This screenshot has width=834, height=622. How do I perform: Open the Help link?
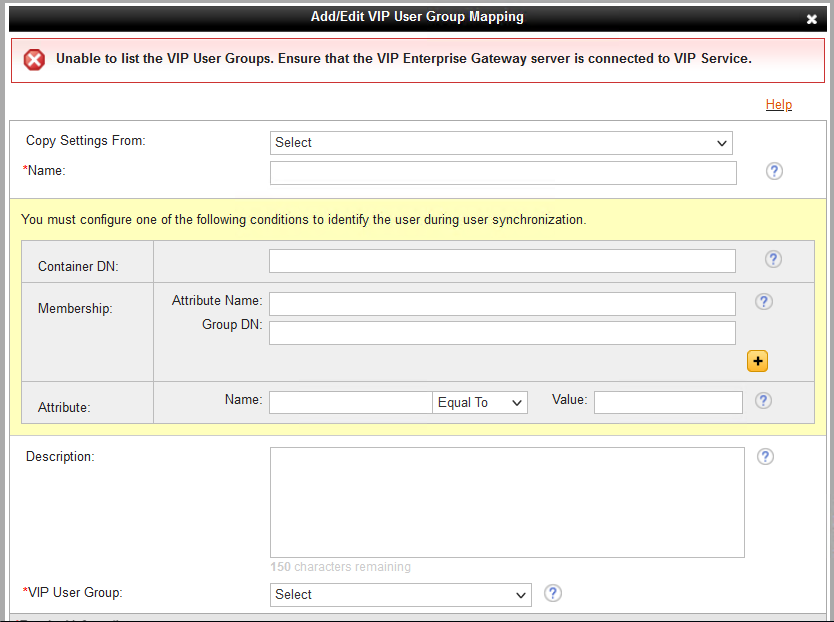778,105
